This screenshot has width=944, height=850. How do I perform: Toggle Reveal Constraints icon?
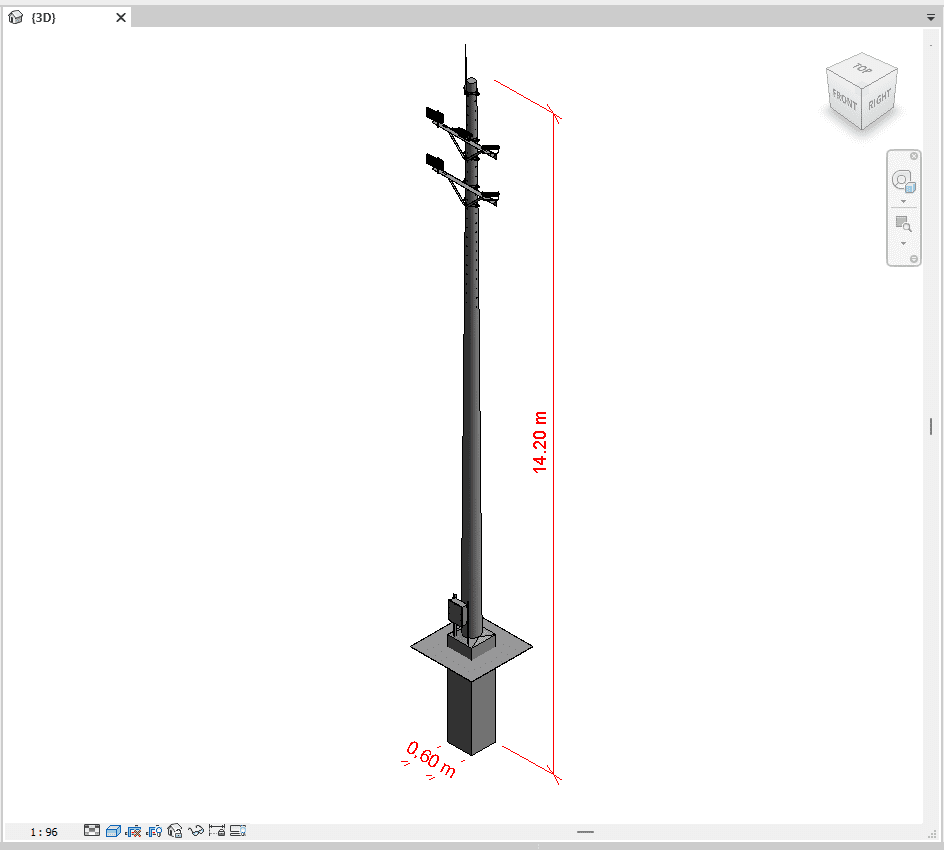tap(216, 830)
